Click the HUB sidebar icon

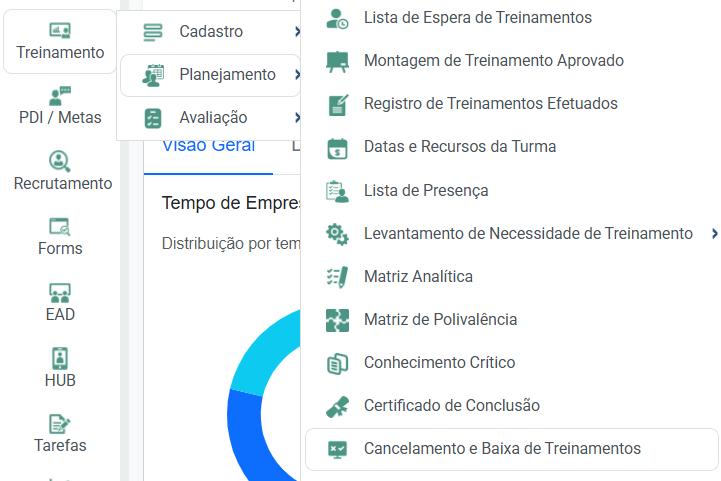click(x=60, y=359)
